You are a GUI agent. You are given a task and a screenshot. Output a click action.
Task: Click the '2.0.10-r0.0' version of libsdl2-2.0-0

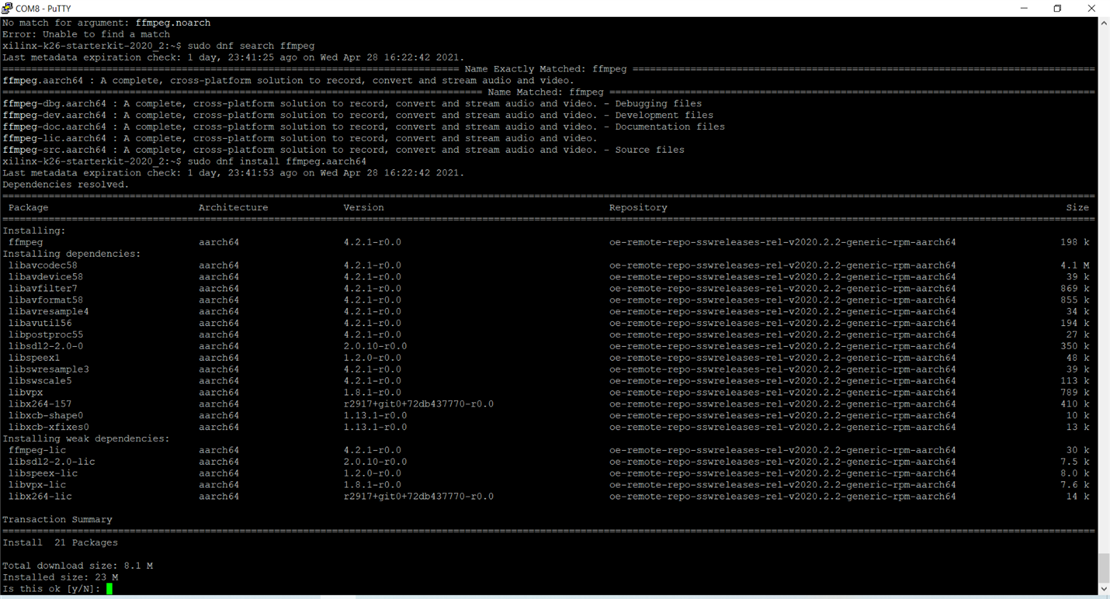tap(375, 346)
